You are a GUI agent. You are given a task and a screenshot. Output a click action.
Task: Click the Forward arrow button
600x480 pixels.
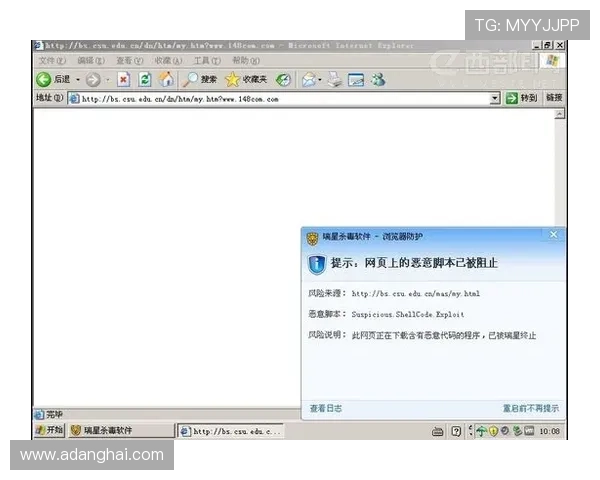pos(93,80)
